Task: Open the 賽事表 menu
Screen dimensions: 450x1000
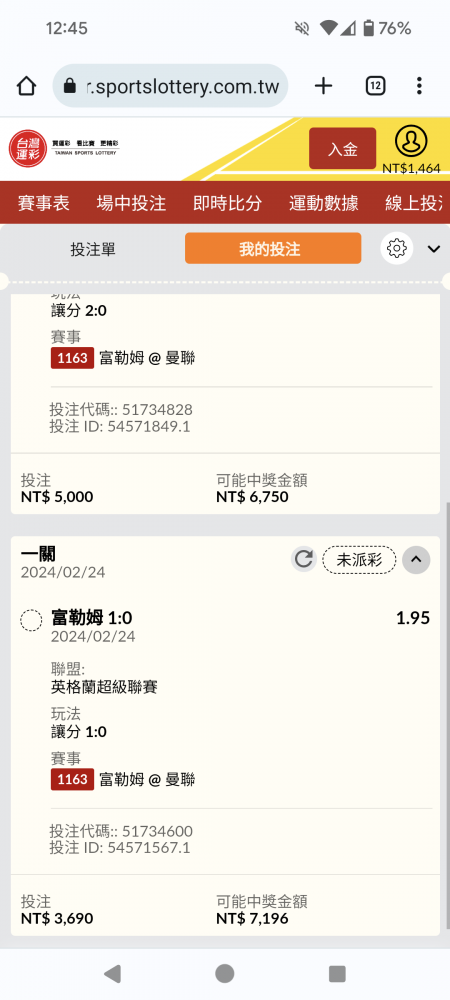Action: click(44, 203)
